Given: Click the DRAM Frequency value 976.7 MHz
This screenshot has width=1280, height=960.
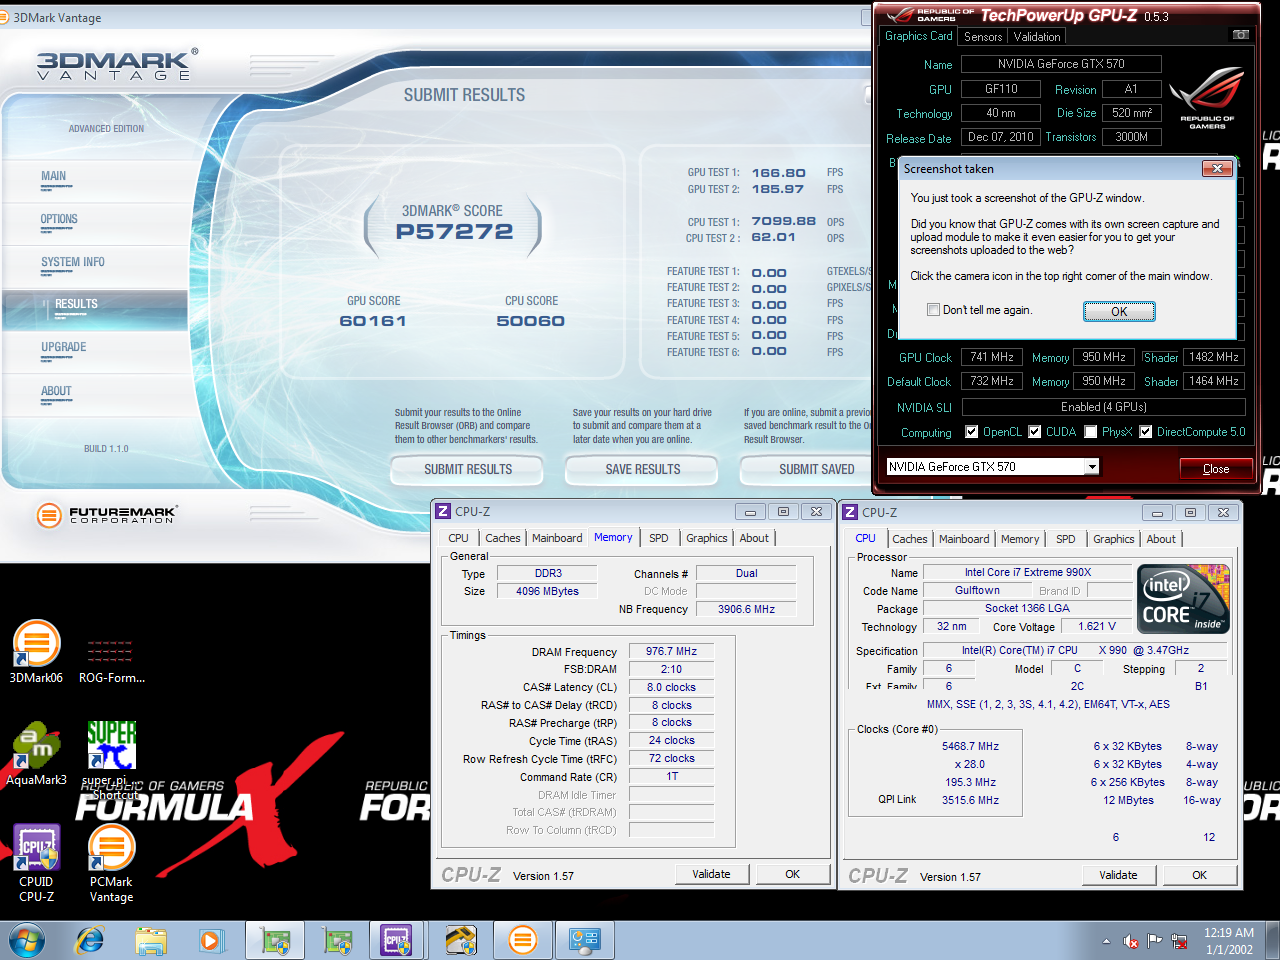Looking at the screenshot, I should pos(671,651).
